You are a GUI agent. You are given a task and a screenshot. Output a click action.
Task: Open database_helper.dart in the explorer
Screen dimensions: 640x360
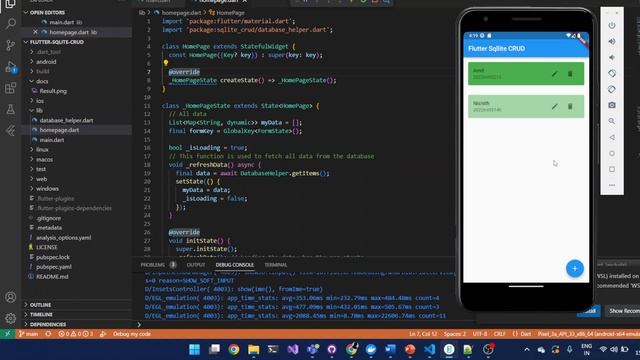(x=66, y=120)
